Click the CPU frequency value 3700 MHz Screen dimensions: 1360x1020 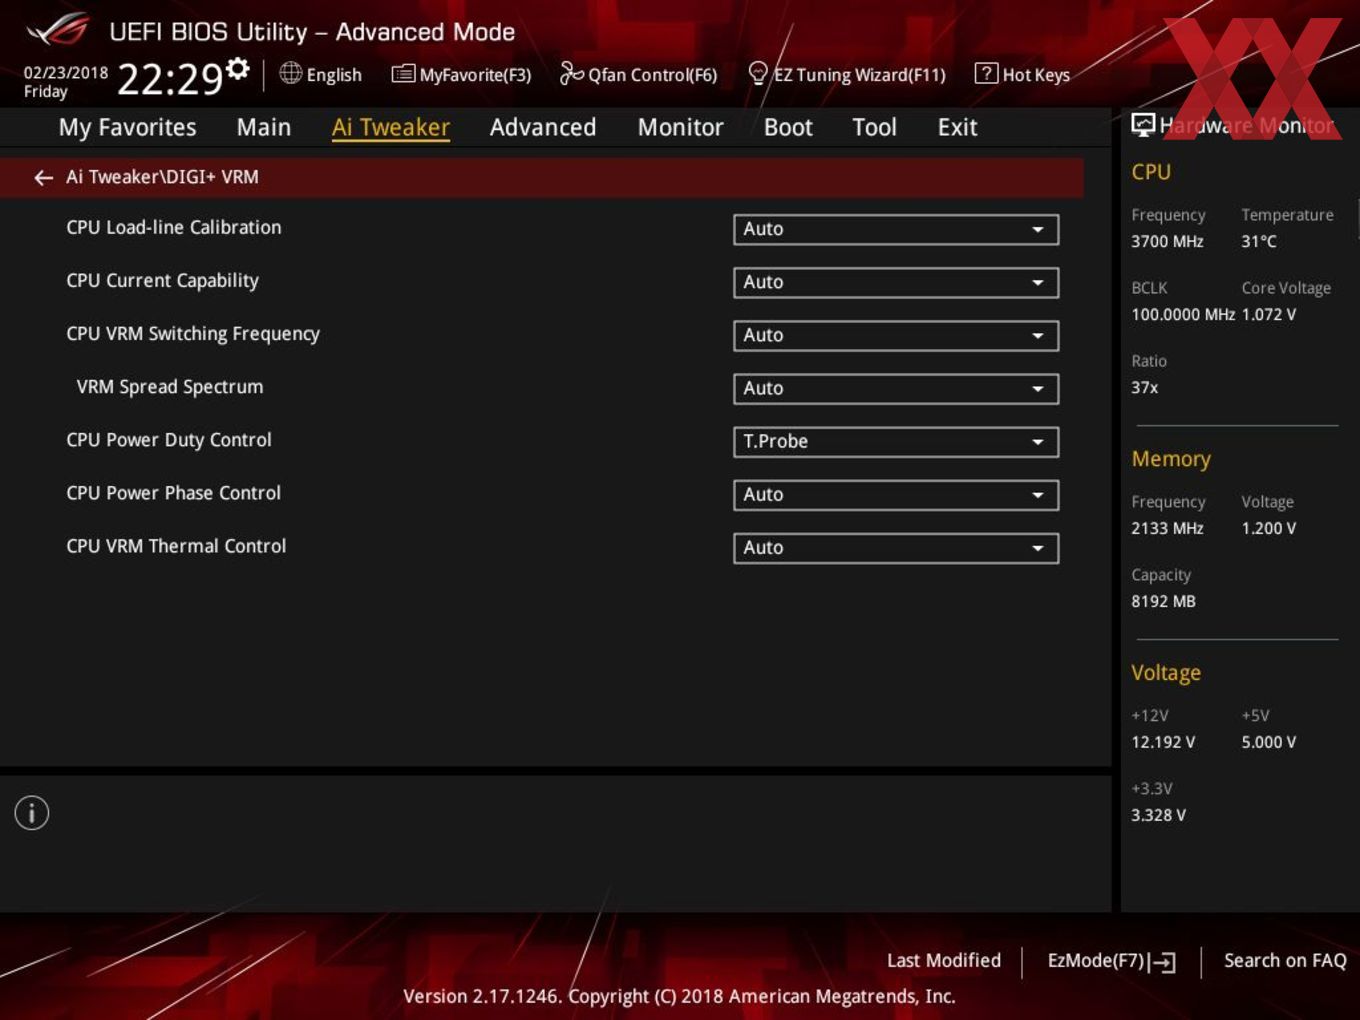(1167, 241)
